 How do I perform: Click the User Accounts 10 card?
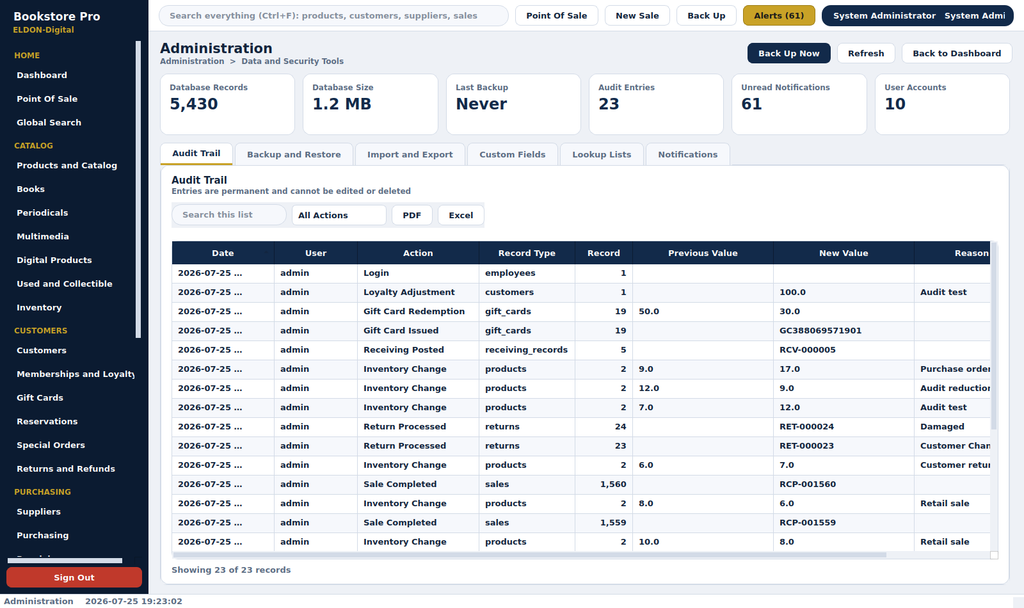coord(942,104)
